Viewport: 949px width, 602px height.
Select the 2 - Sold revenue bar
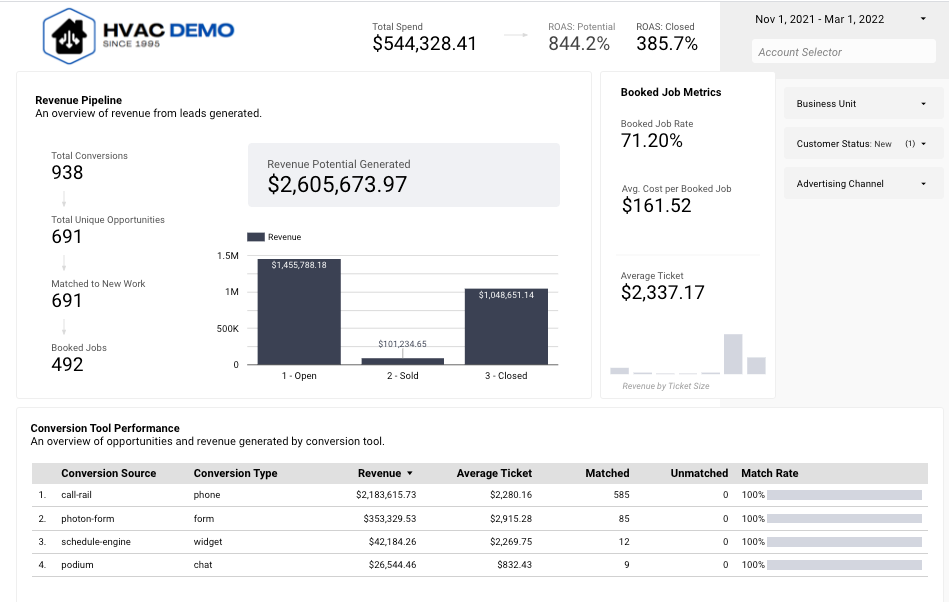pos(402,361)
